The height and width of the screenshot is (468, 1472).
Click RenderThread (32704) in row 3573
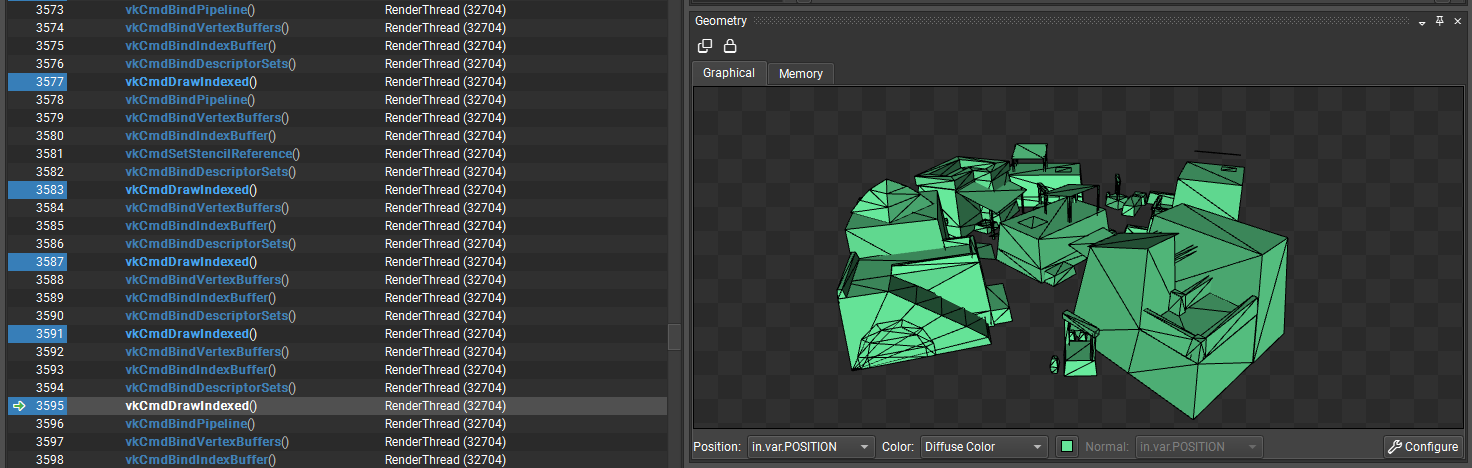click(445, 10)
